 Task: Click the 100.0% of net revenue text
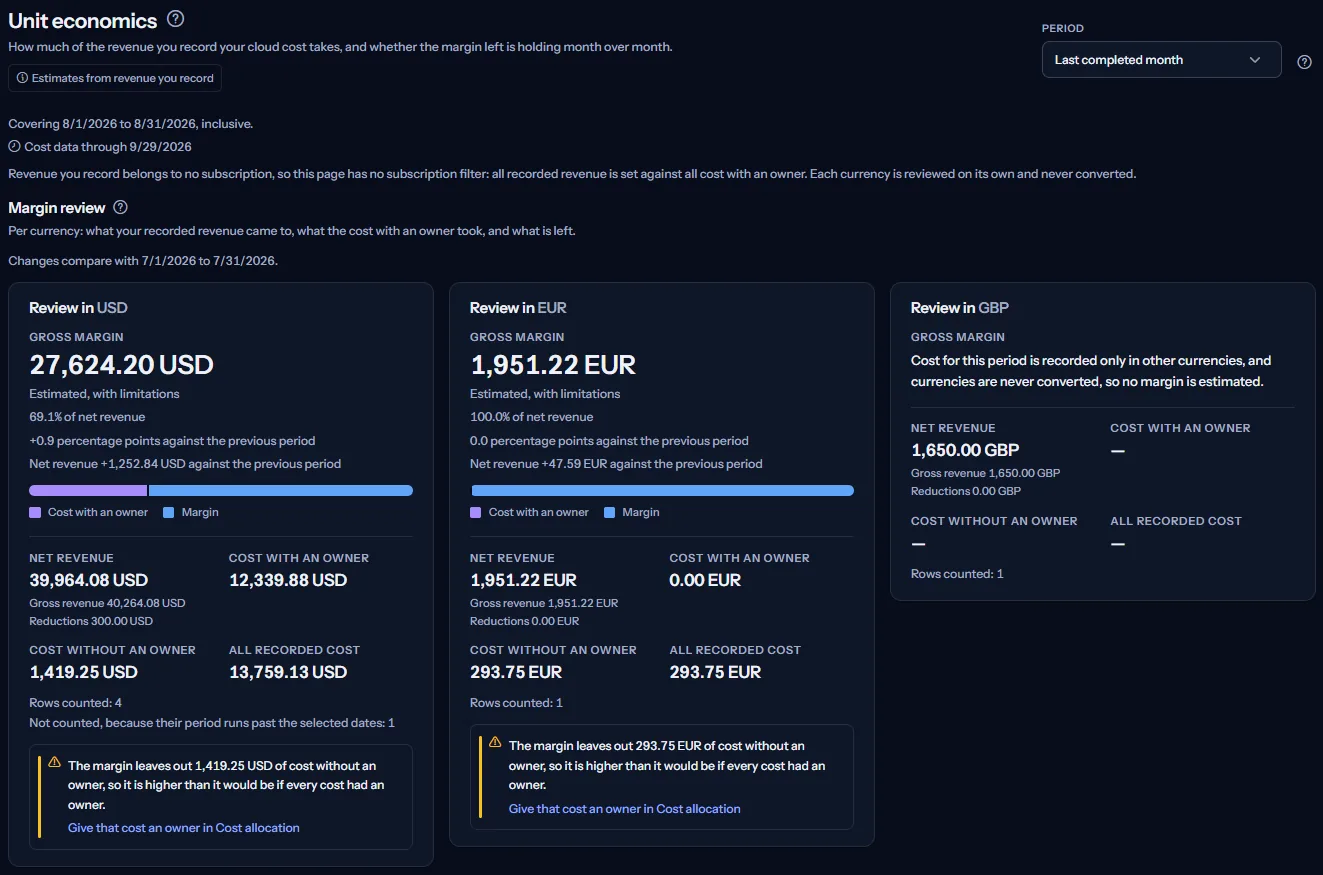(x=532, y=417)
